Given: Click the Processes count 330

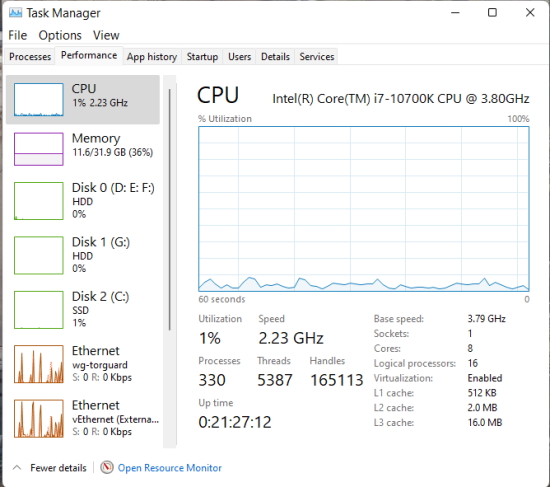Looking at the screenshot, I should coord(212,380).
